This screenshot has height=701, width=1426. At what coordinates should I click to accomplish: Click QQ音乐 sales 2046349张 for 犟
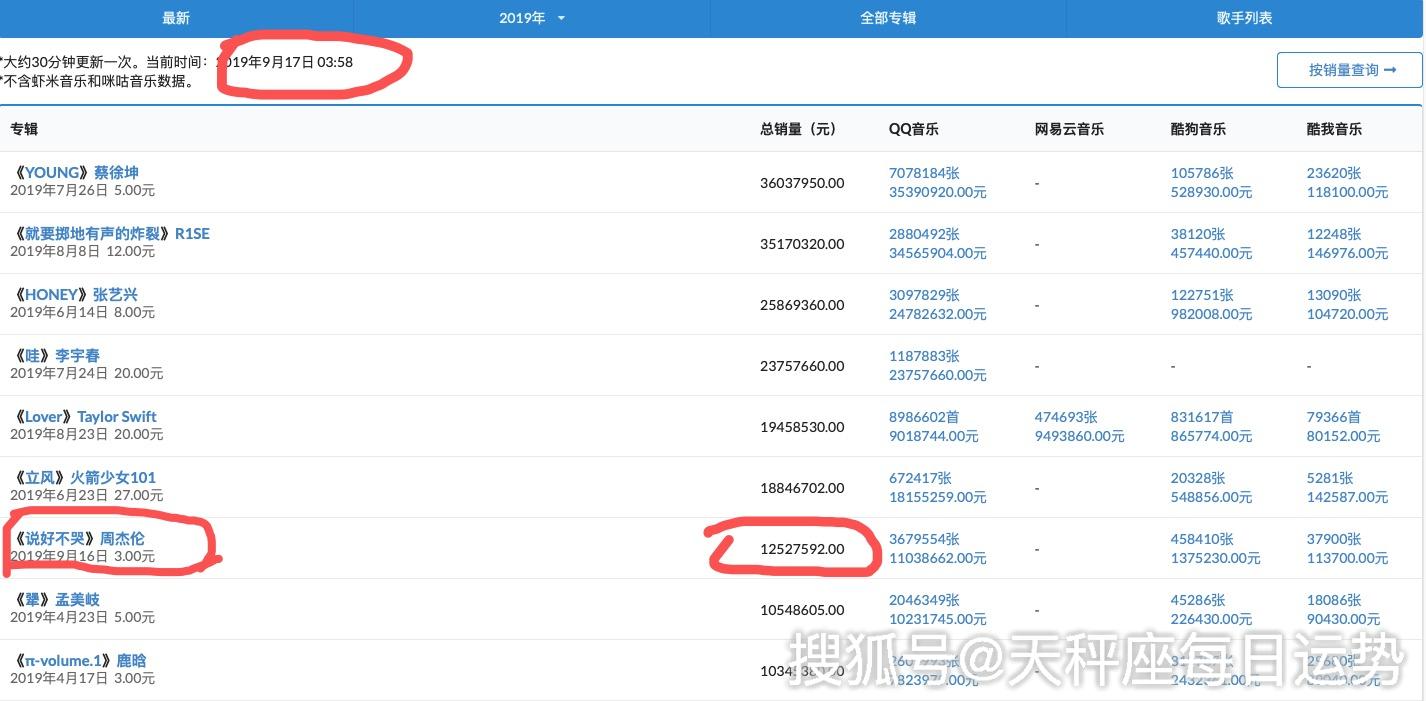pyautogui.click(x=924, y=600)
